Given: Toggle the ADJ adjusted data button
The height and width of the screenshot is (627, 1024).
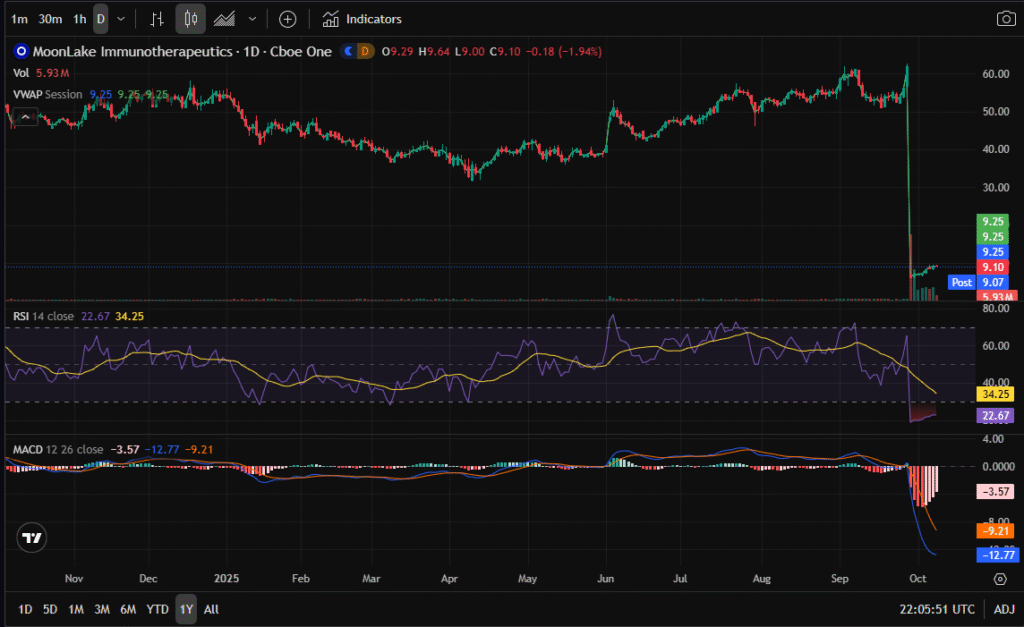Looking at the screenshot, I should (1003, 609).
